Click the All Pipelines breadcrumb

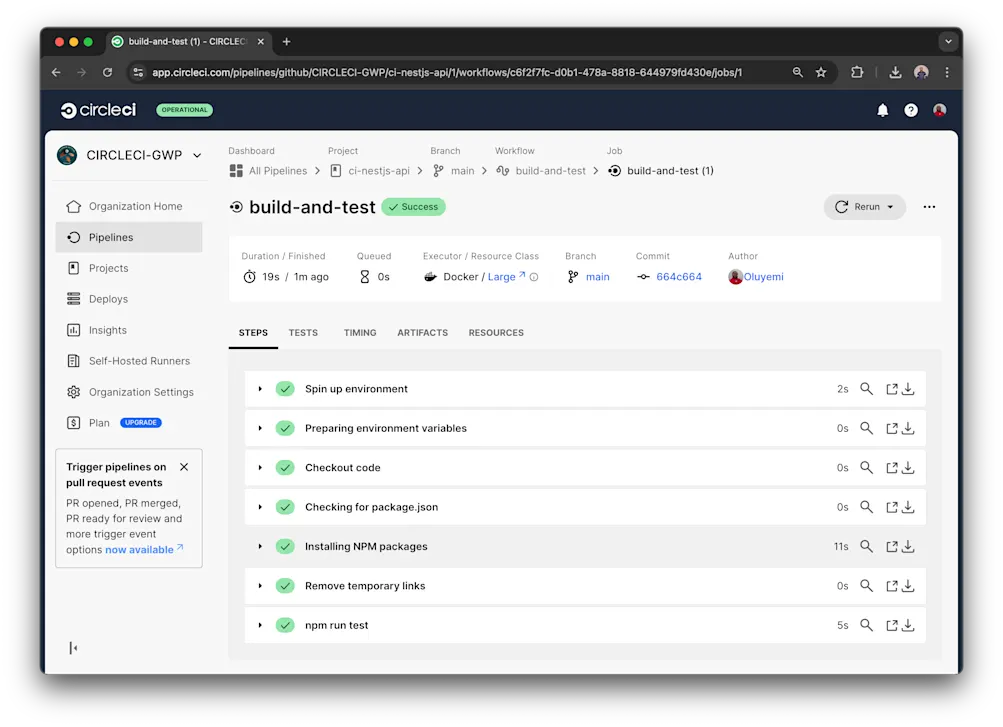(269, 171)
